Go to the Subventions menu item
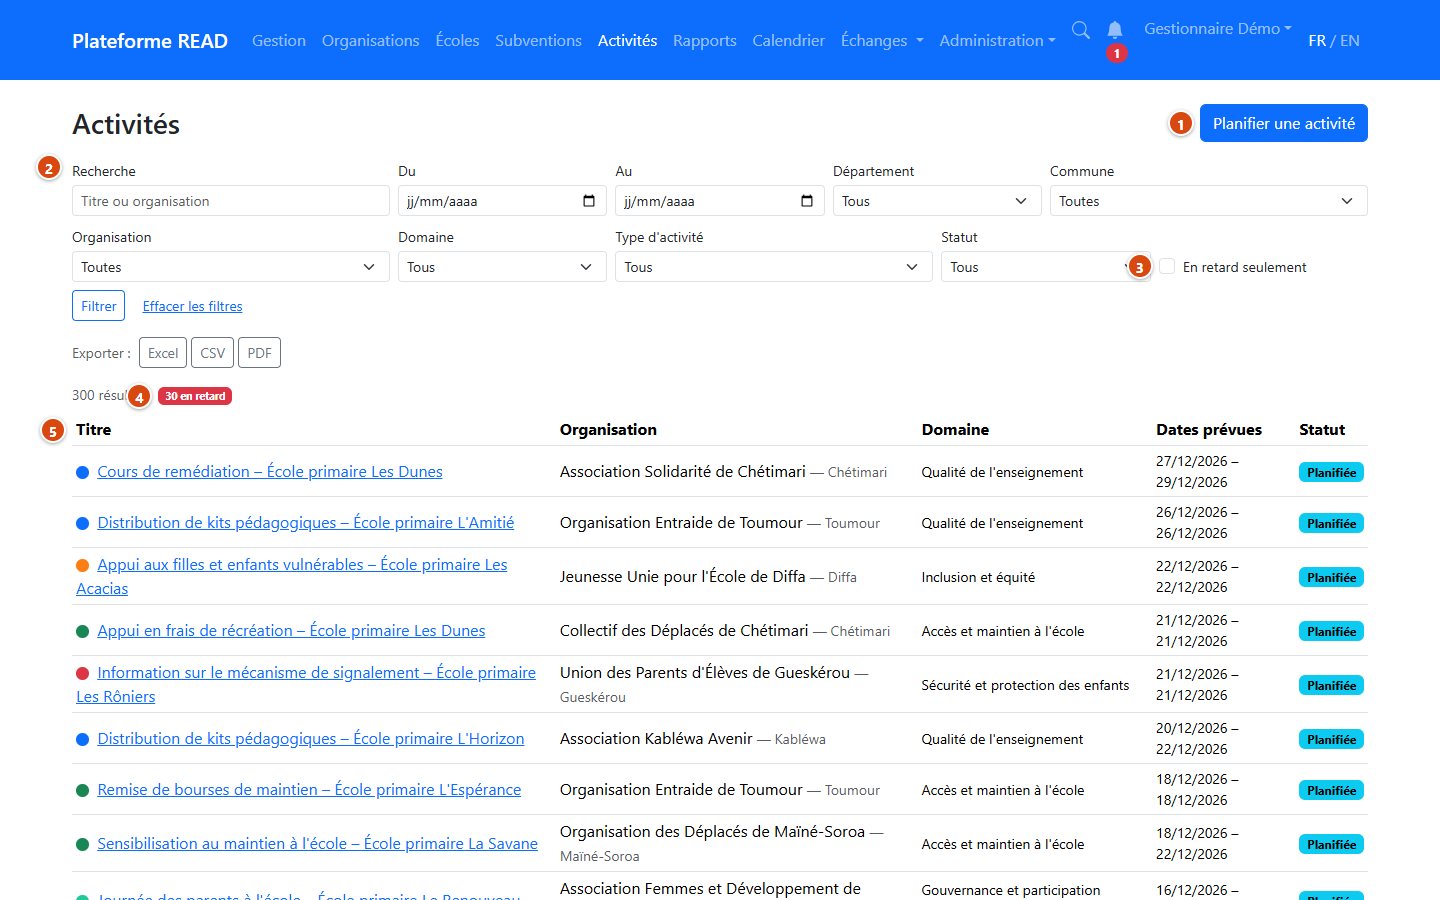Viewport: 1440px width, 900px height. tap(538, 40)
